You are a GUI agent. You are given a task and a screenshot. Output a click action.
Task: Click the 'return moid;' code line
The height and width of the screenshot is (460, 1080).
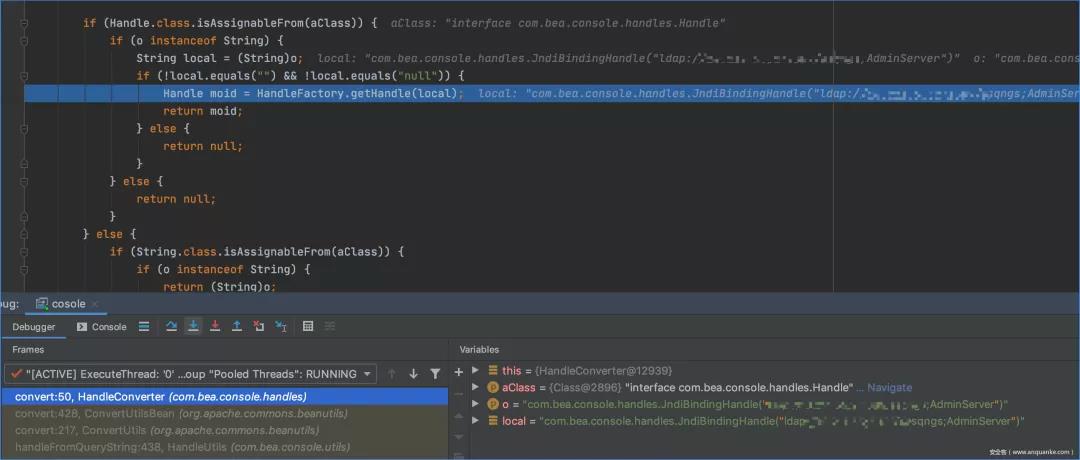click(x=203, y=111)
